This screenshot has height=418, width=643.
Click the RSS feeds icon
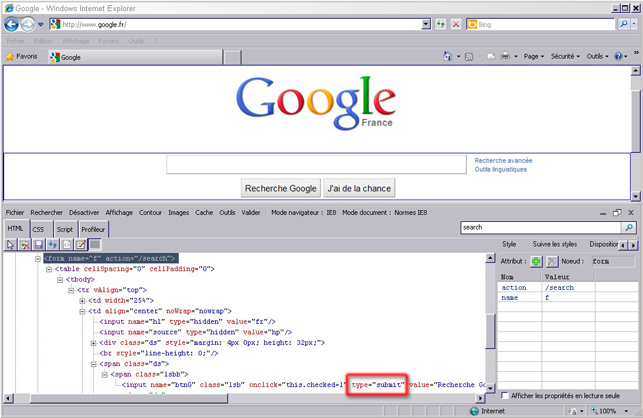(x=469, y=57)
